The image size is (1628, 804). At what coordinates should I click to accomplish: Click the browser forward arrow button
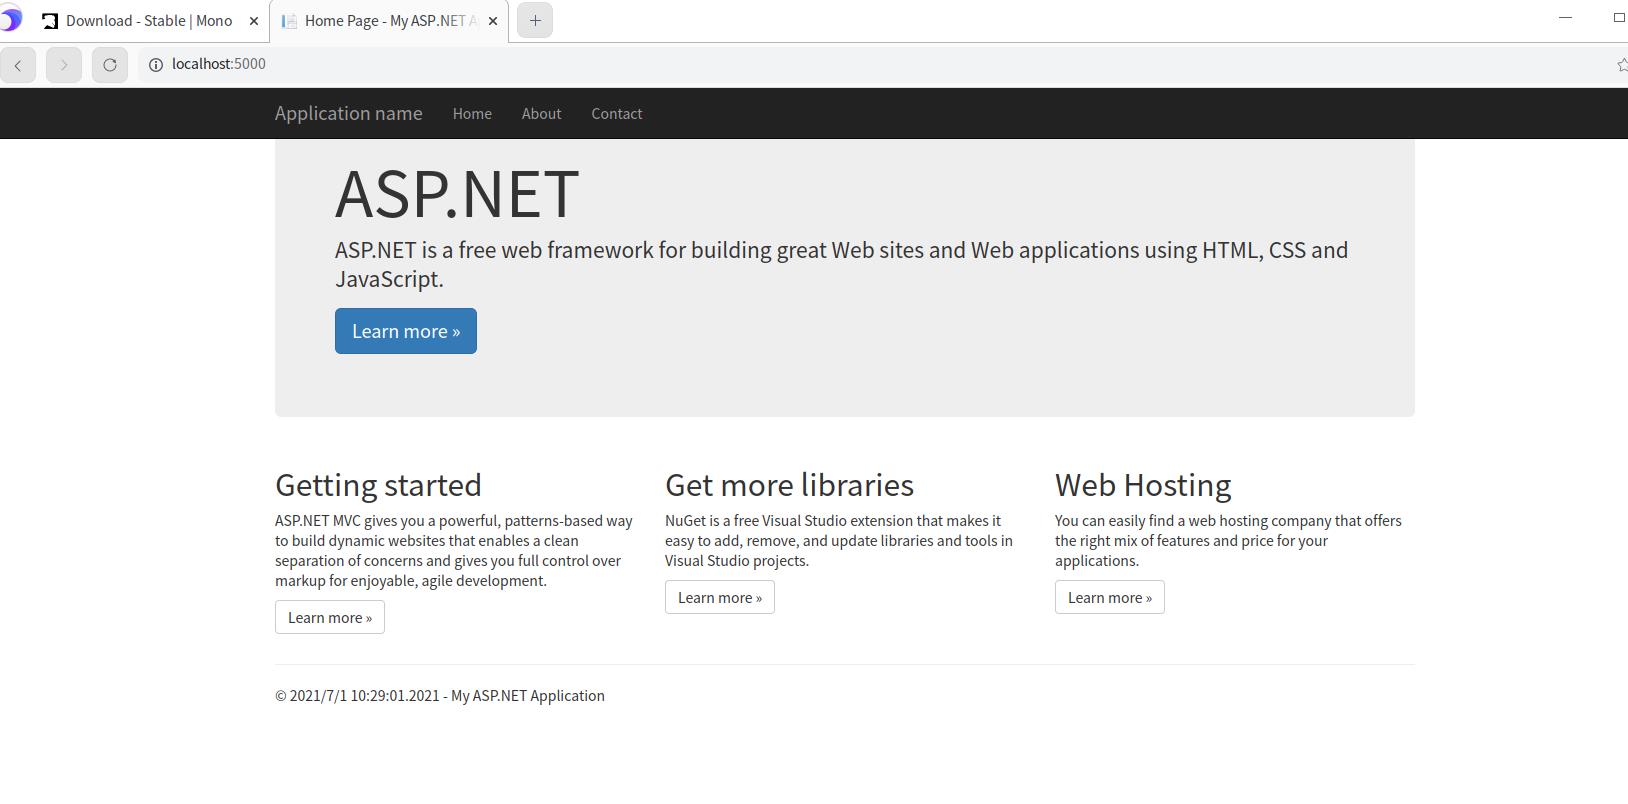pyautogui.click(x=64, y=65)
